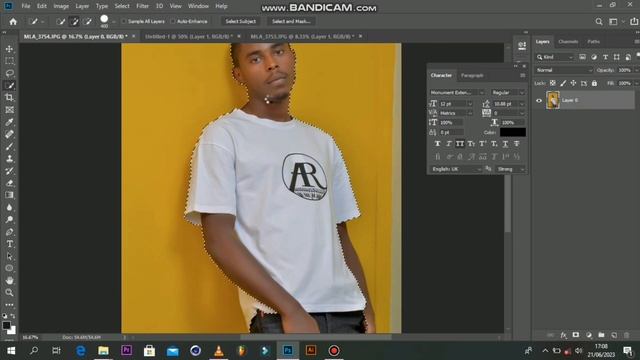Choose Add to Selection mode
640x360 pixels.
tap(74, 22)
